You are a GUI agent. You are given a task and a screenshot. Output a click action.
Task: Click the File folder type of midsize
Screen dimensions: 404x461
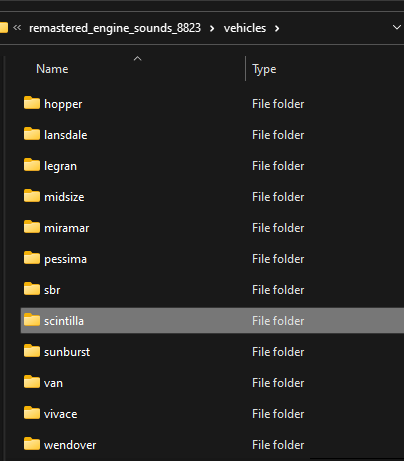tap(278, 197)
